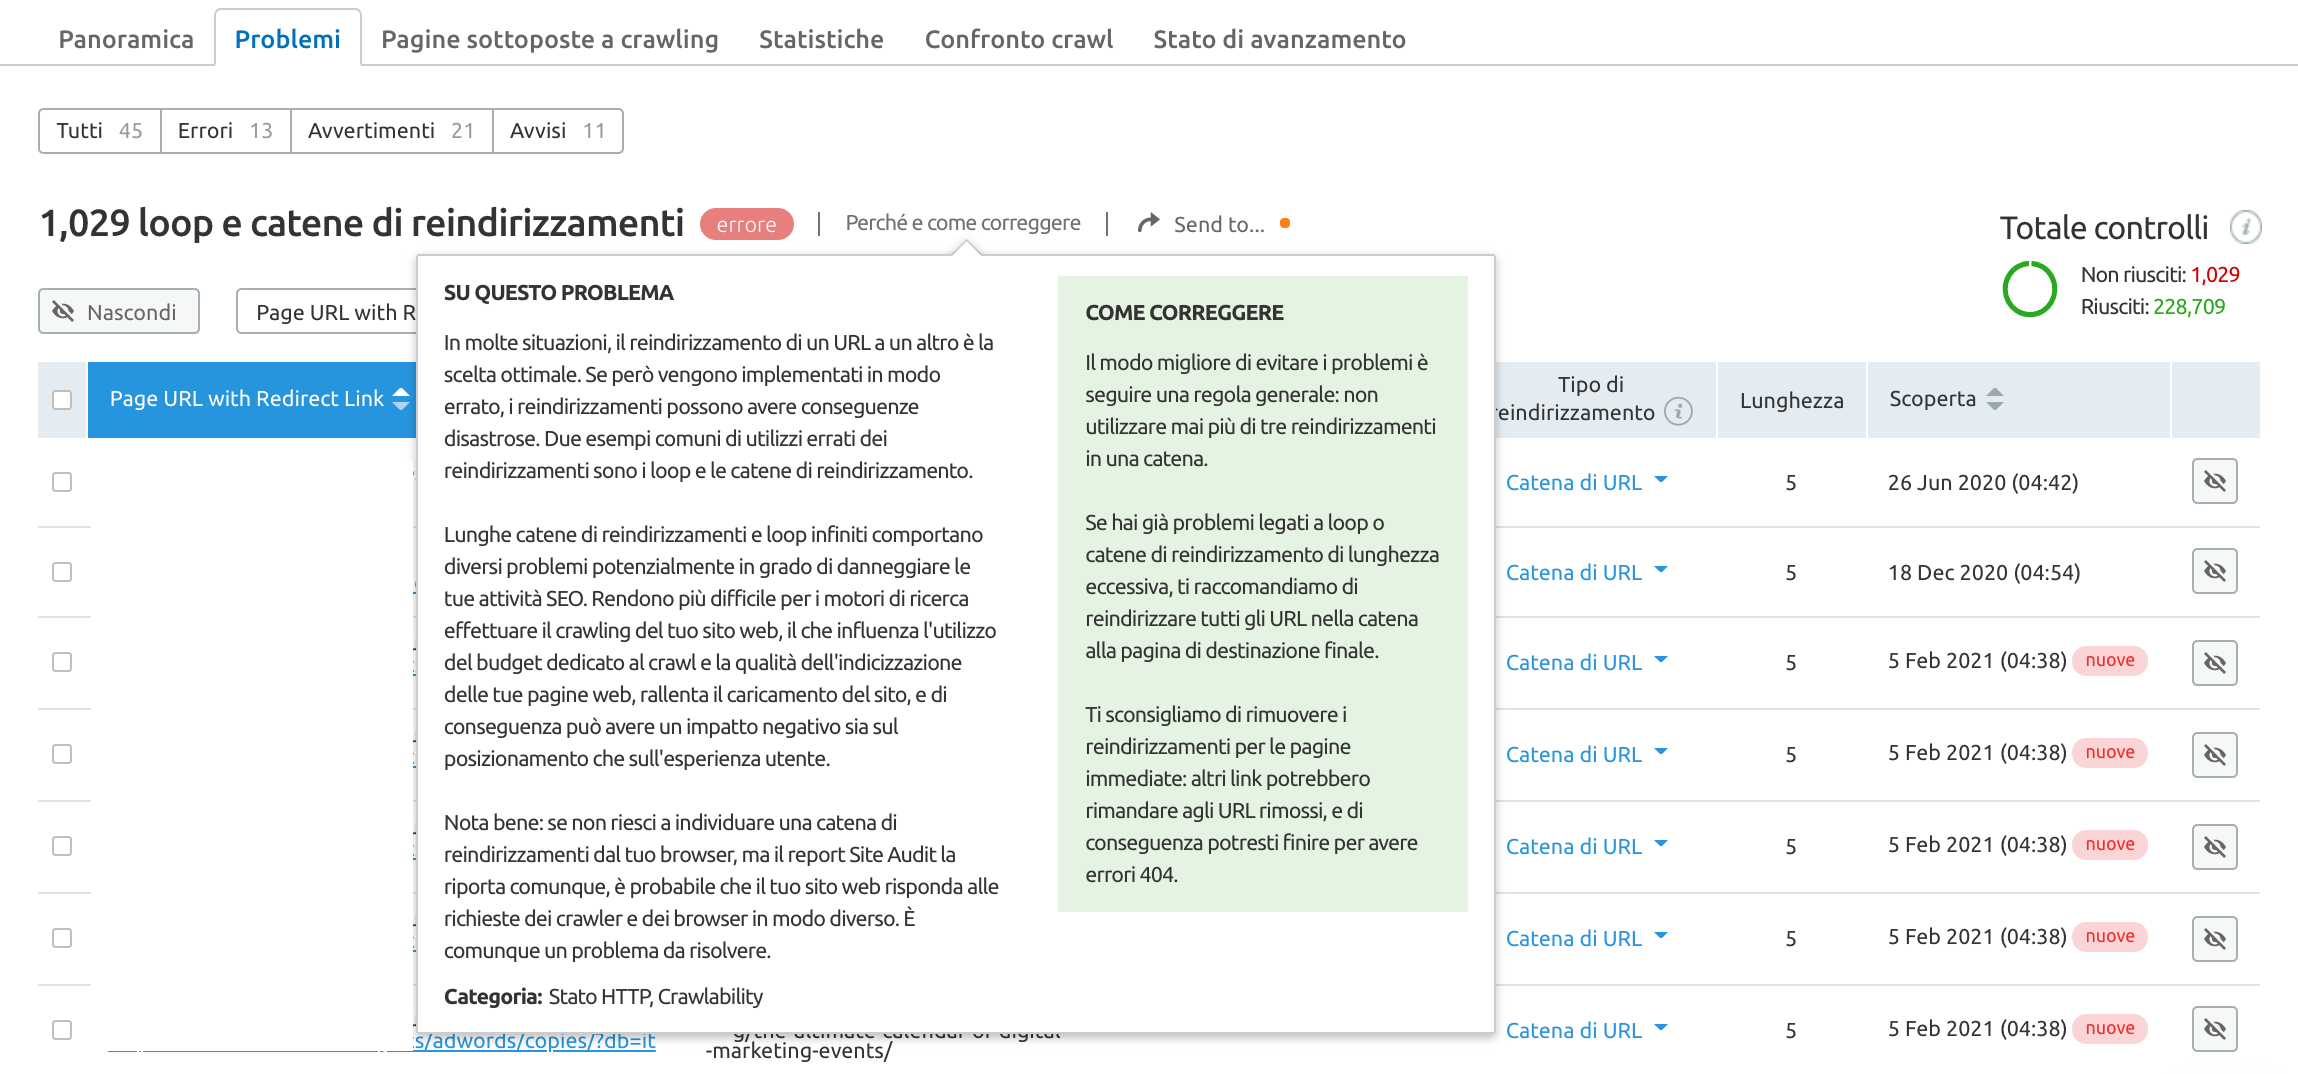Image resolution: width=2298 pixels, height=1074 pixels.
Task: Sort by Scoperta column arrows
Action: pyautogui.click(x=1995, y=399)
